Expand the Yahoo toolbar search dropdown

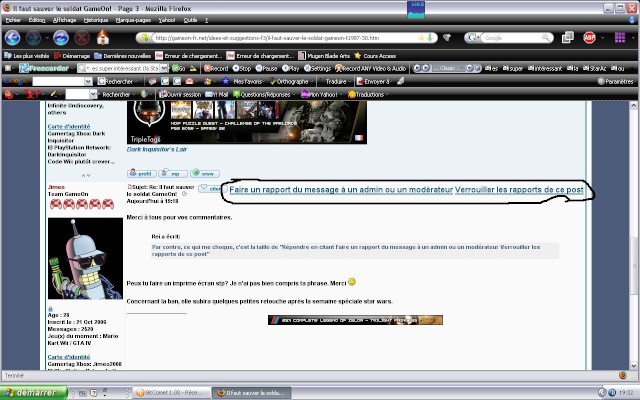[93, 95]
